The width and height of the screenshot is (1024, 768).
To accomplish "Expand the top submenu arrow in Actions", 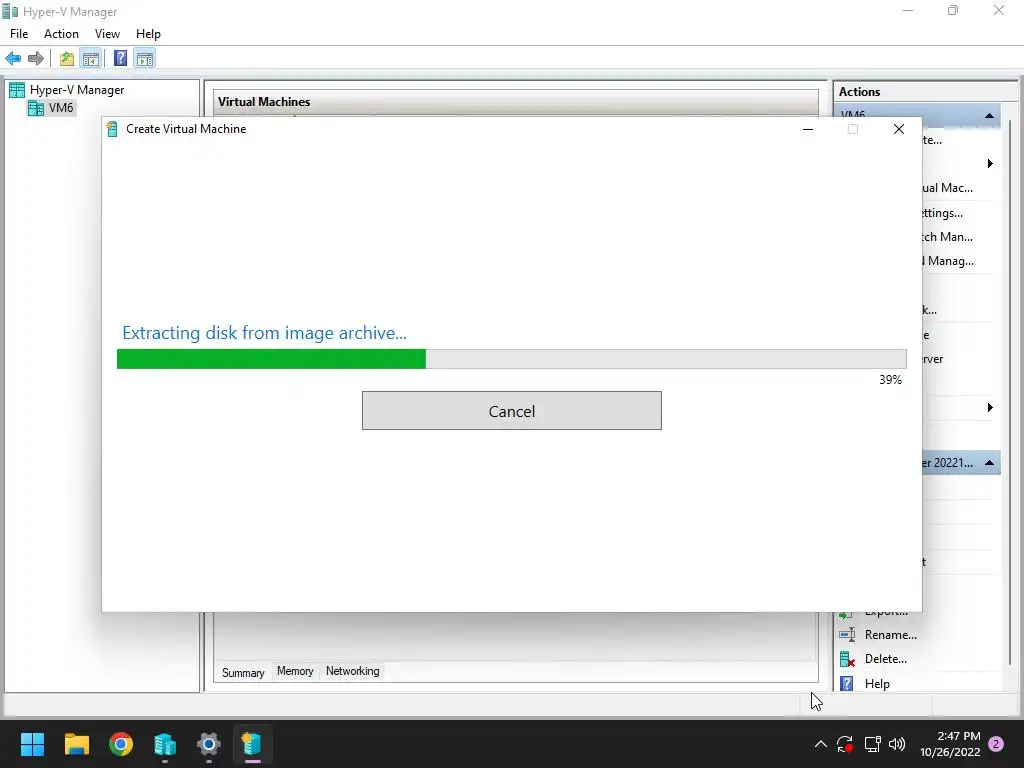I will pos(990,163).
